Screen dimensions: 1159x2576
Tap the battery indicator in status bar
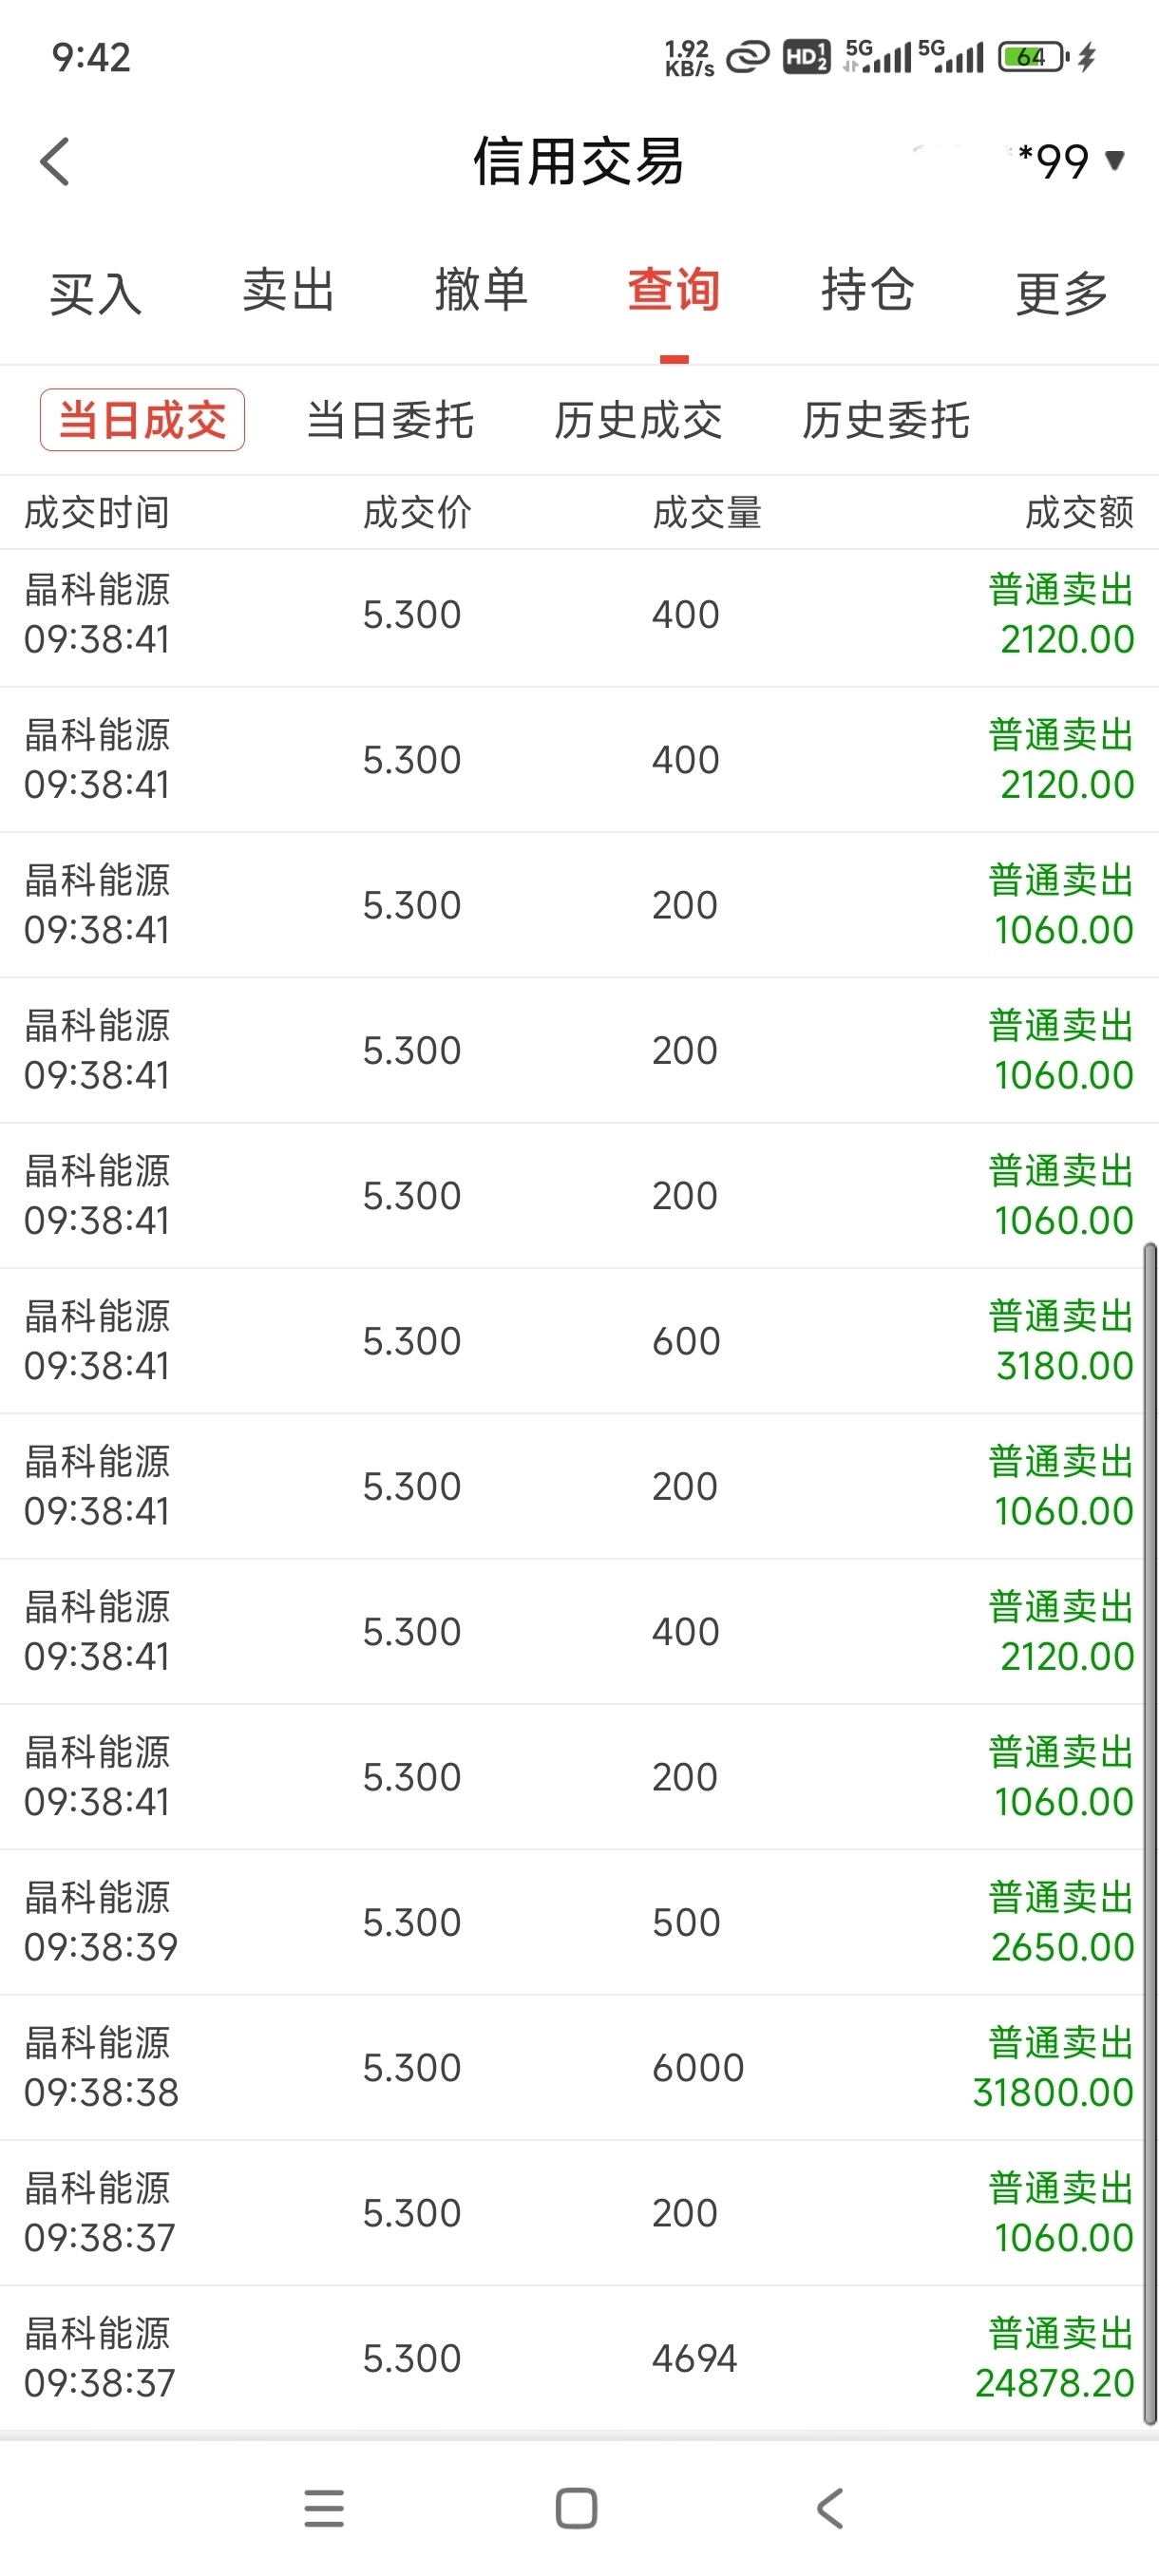pyautogui.click(x=1034, y=57)
